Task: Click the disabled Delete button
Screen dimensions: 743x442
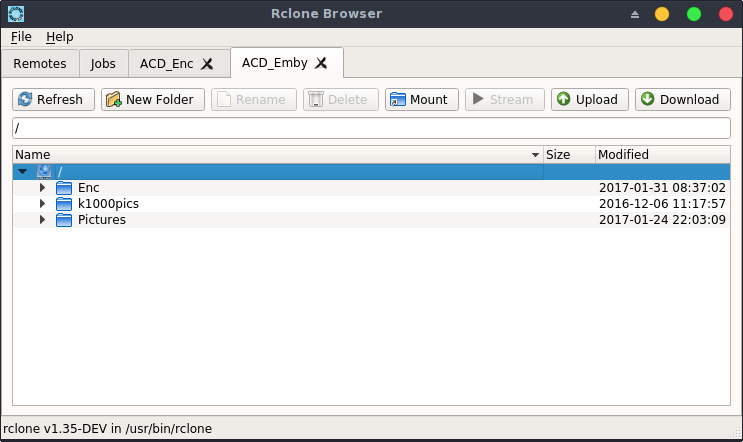Action: pos(341,99)
